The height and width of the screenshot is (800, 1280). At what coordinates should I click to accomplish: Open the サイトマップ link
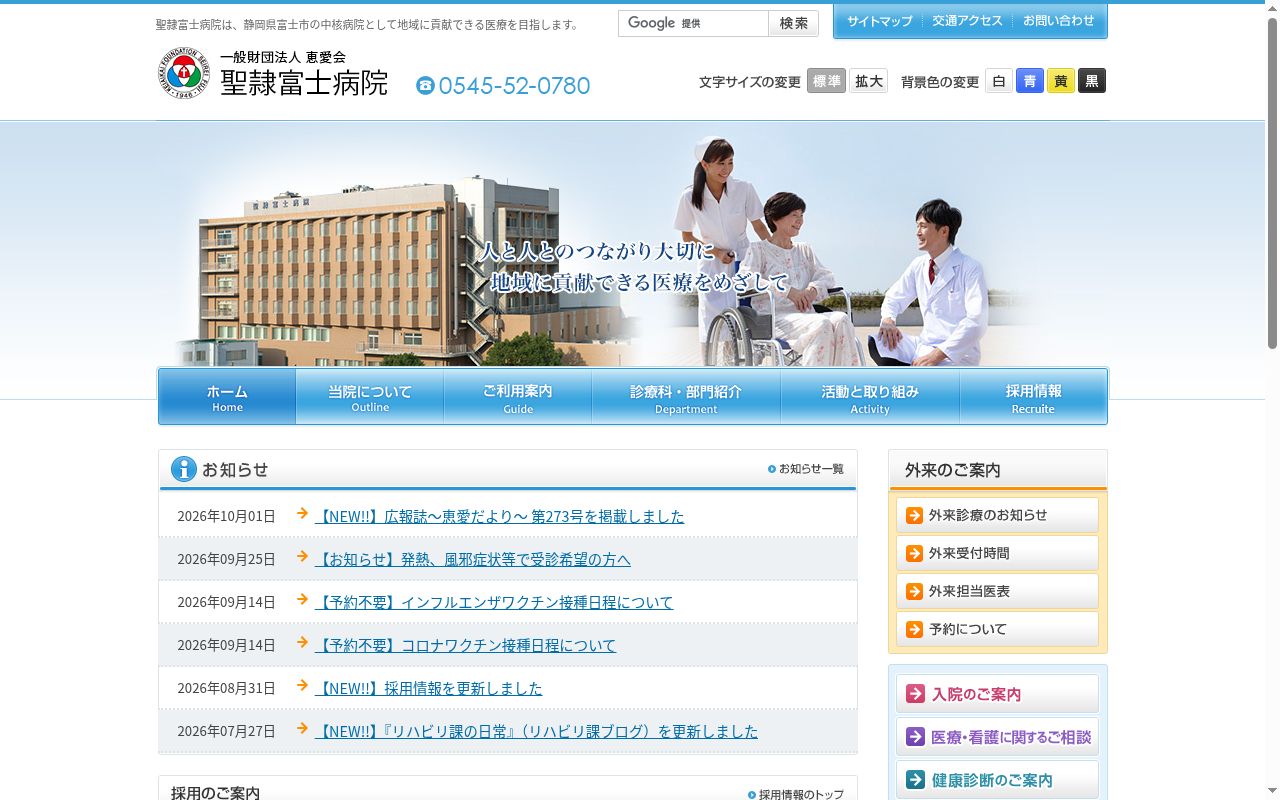coord(880,21)
